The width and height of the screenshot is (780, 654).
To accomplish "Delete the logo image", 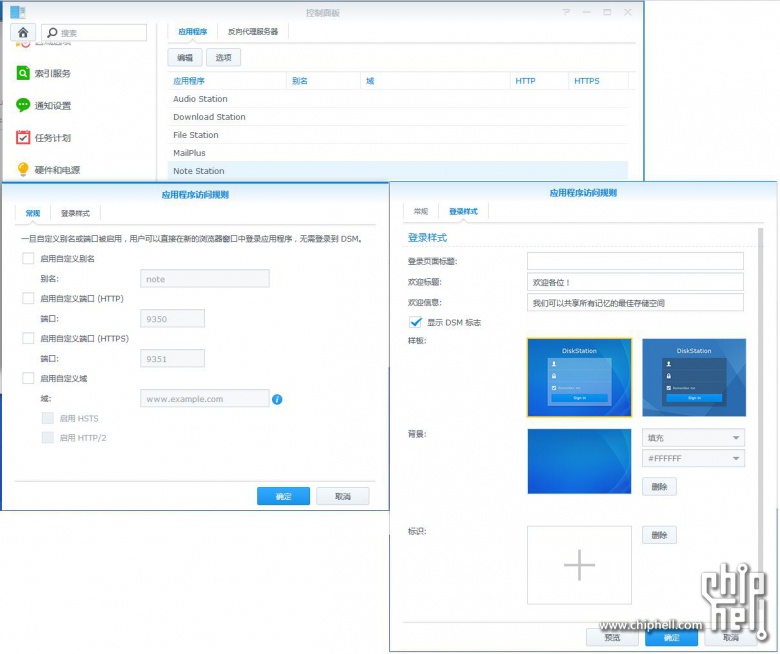I will tap(659, 535).
